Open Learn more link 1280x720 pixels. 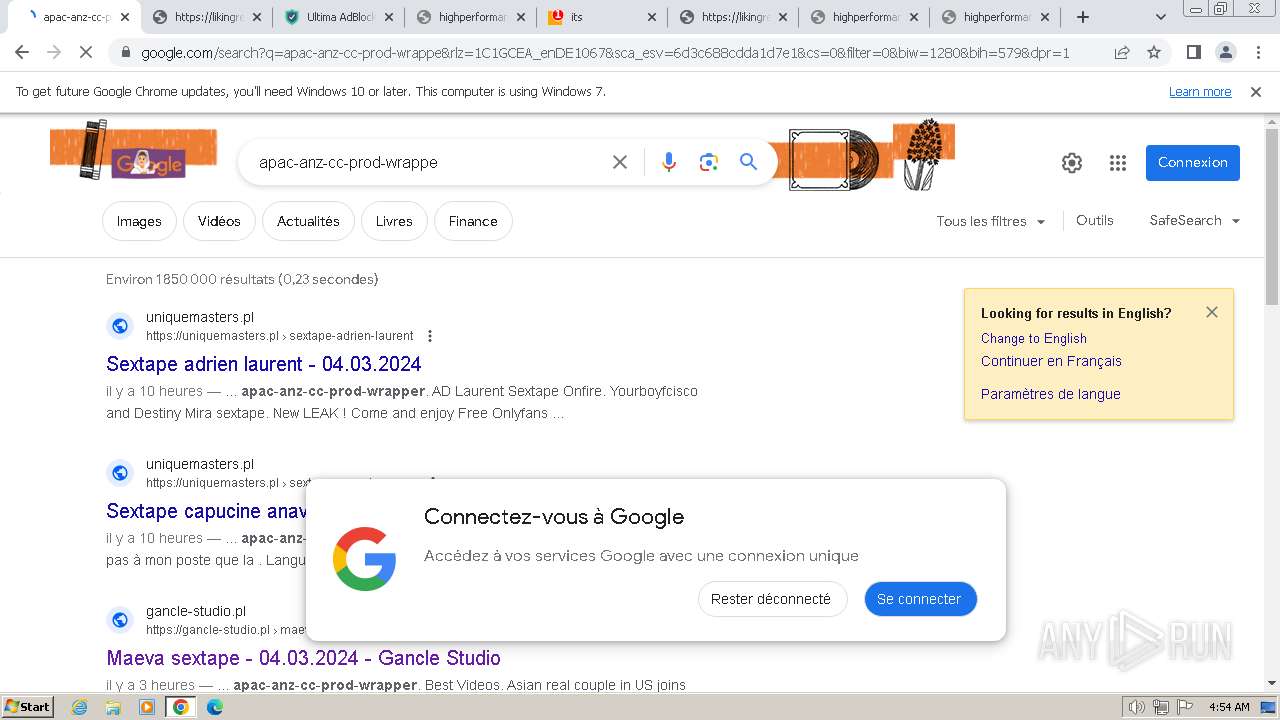point(1200,92)
